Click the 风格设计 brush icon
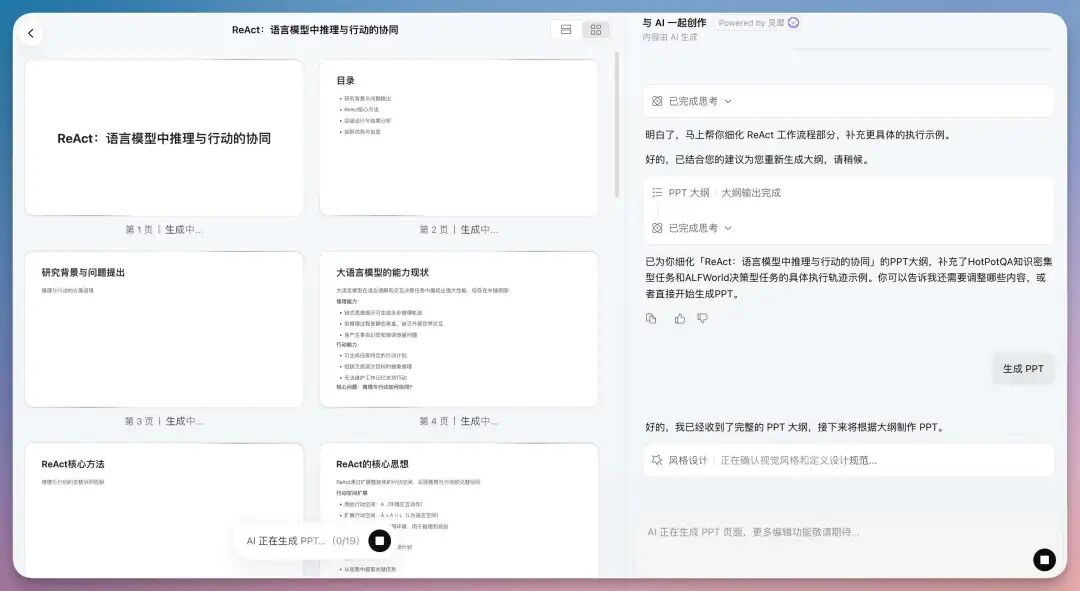The image size is (1080, 591). point(657,460)
